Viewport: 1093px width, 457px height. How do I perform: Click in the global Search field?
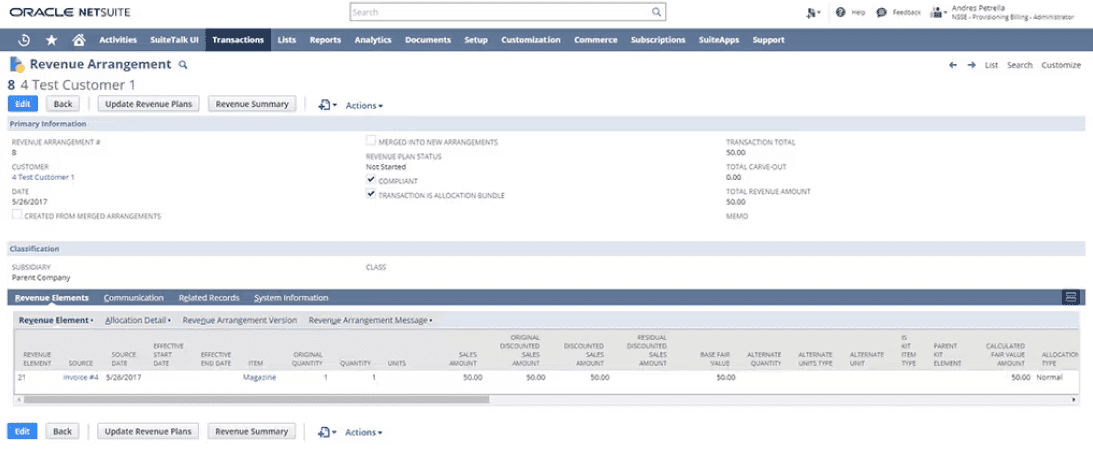tap(500, 12)
